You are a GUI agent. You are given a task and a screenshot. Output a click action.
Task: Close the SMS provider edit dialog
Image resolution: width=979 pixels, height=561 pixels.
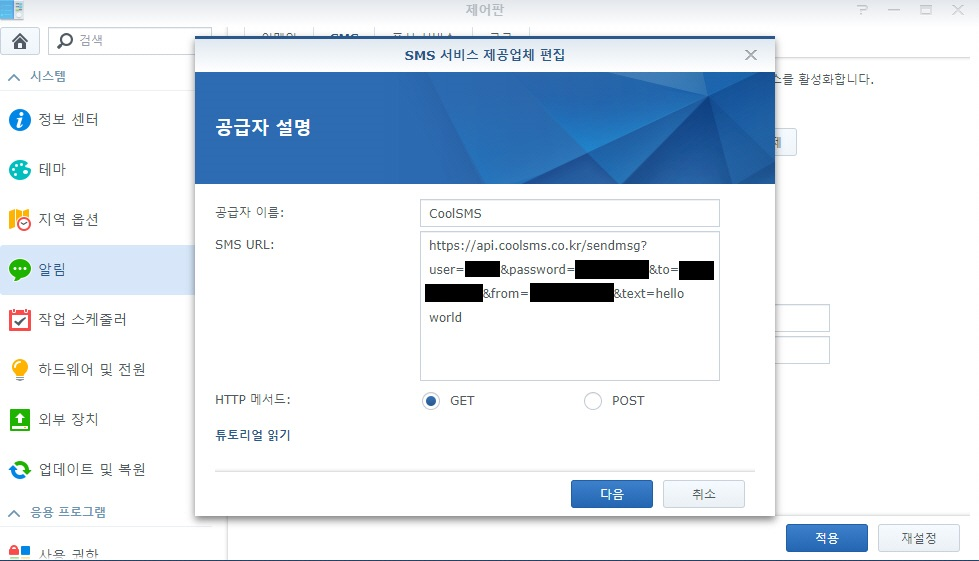coord(751,55)
